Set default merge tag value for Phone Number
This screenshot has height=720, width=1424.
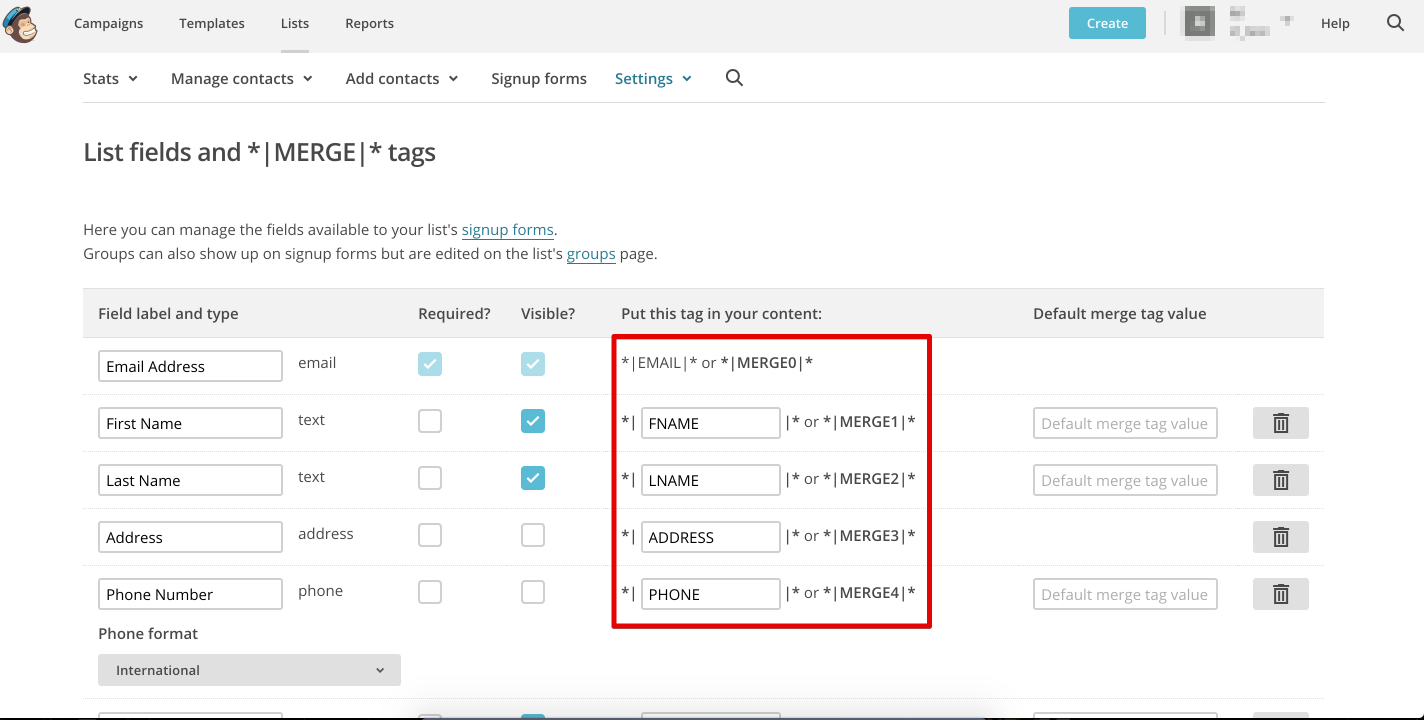click(x=1125, y=594)
